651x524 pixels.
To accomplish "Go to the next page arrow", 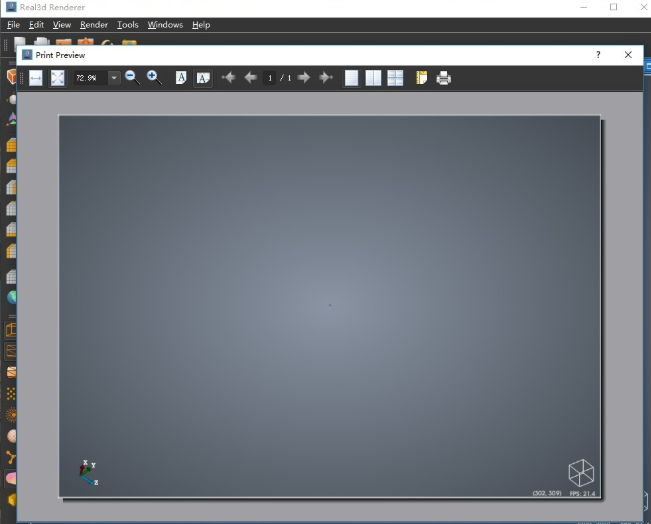I will coord(304,78).
